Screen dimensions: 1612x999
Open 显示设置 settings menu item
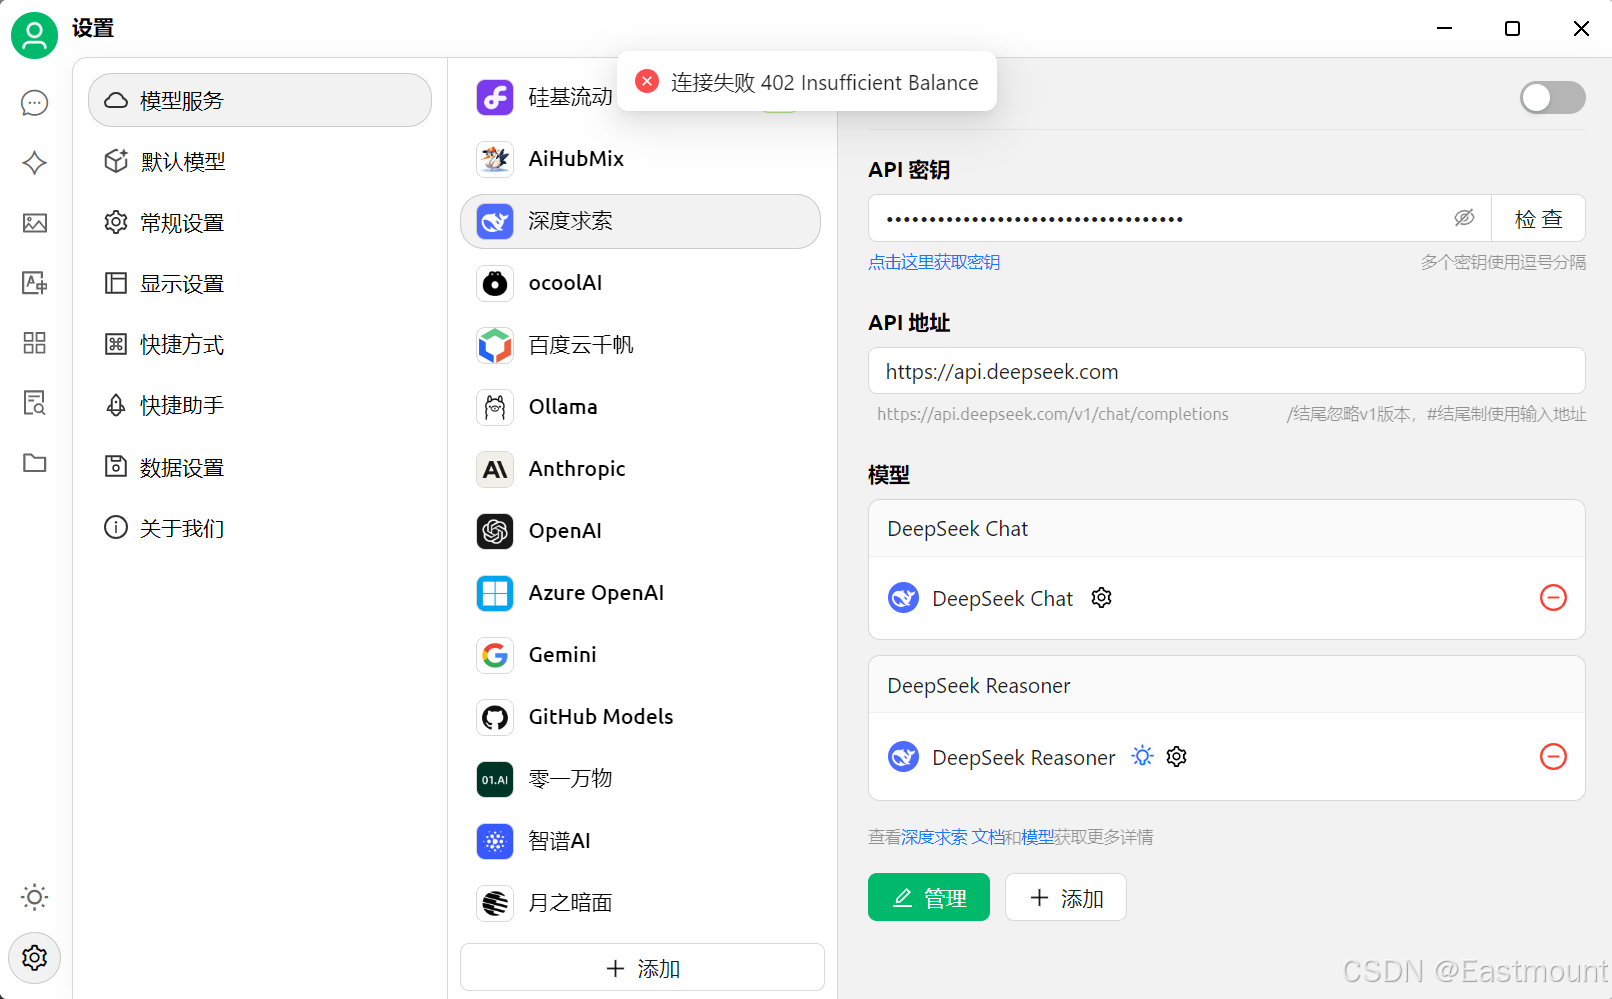tap(260, 283)
